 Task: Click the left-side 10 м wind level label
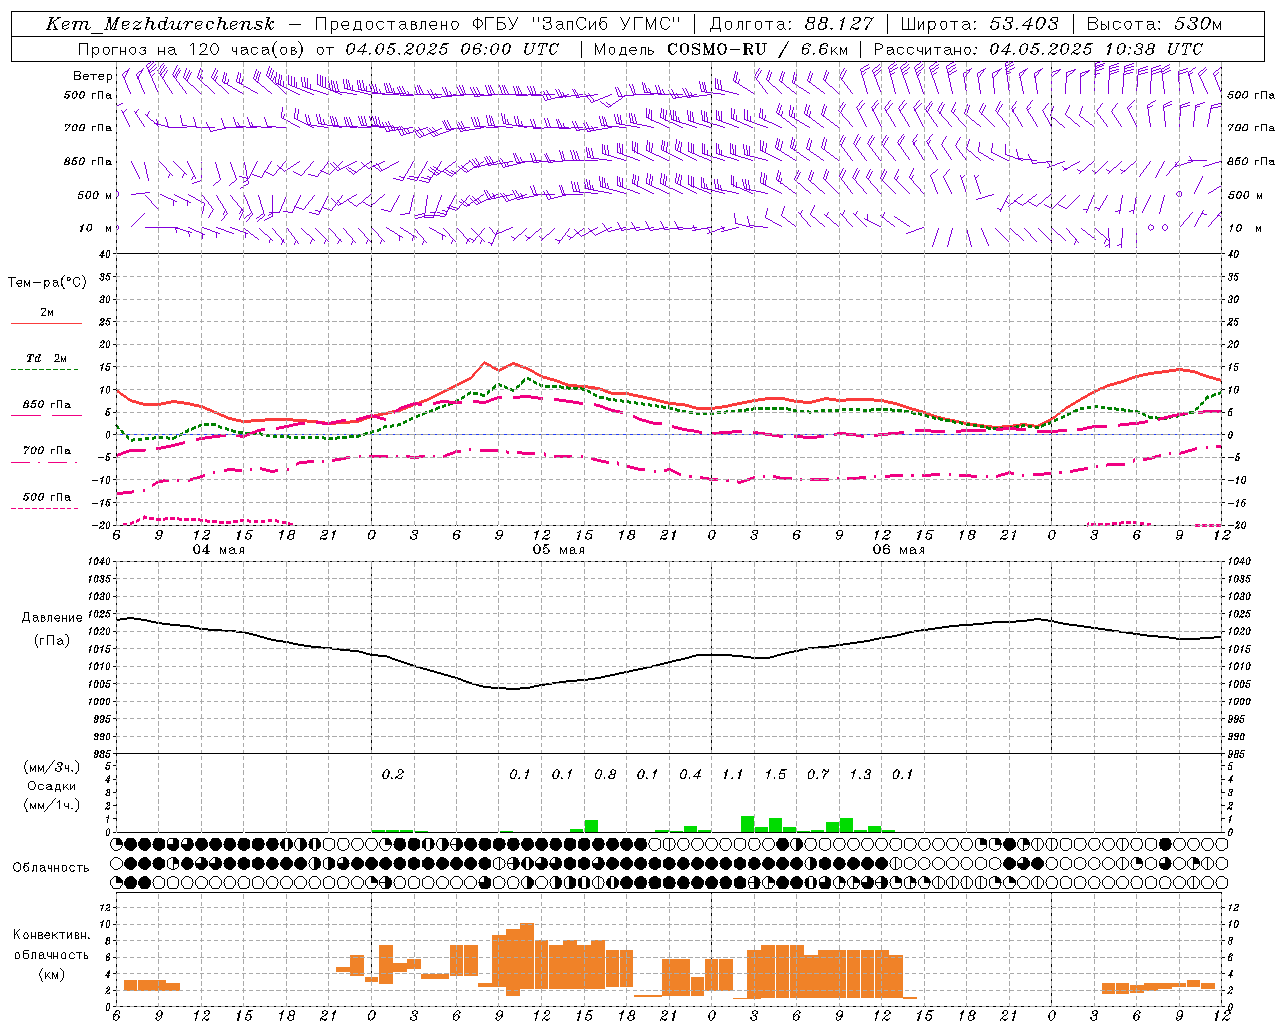pyautogui.click(x=96, y=228)
